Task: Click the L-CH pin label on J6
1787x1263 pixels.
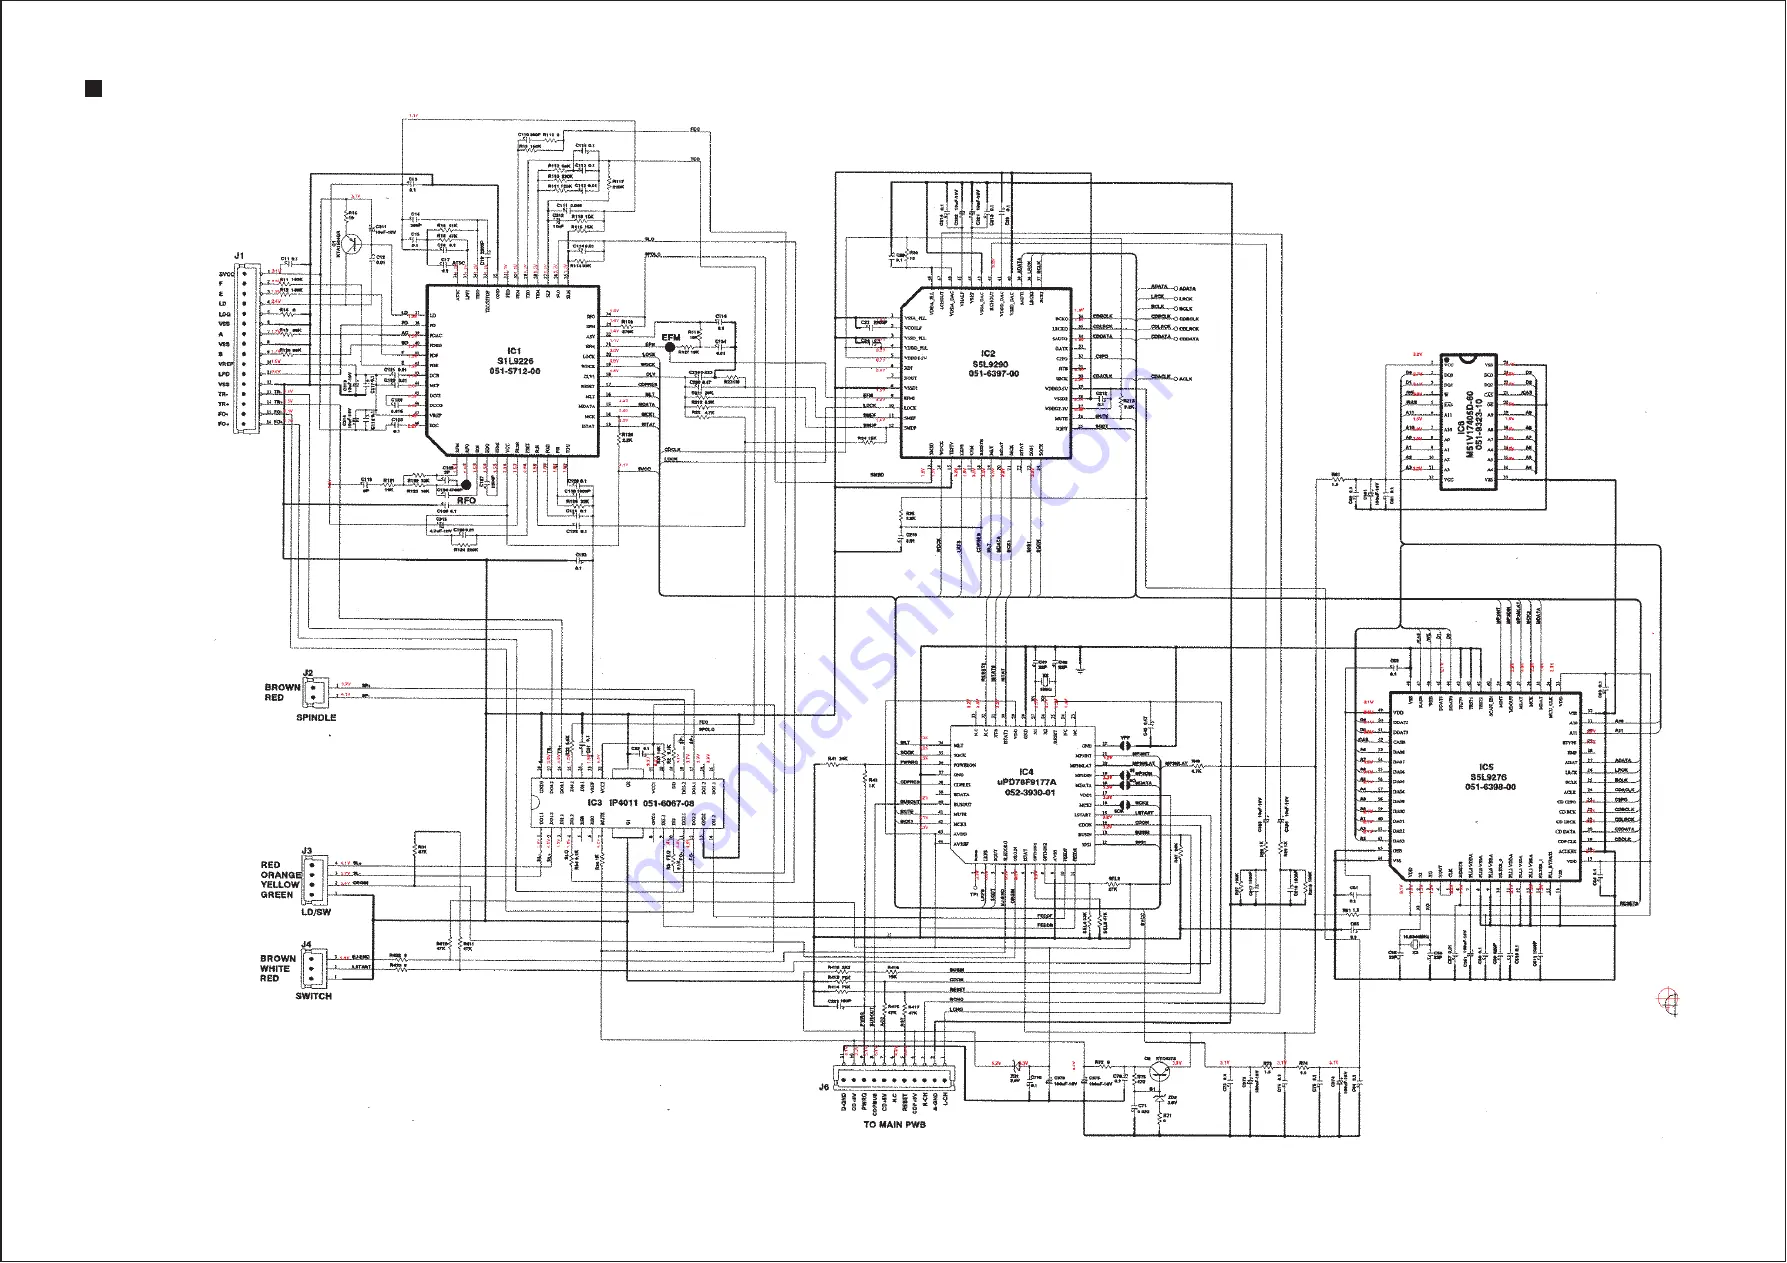Action: 945,1099
